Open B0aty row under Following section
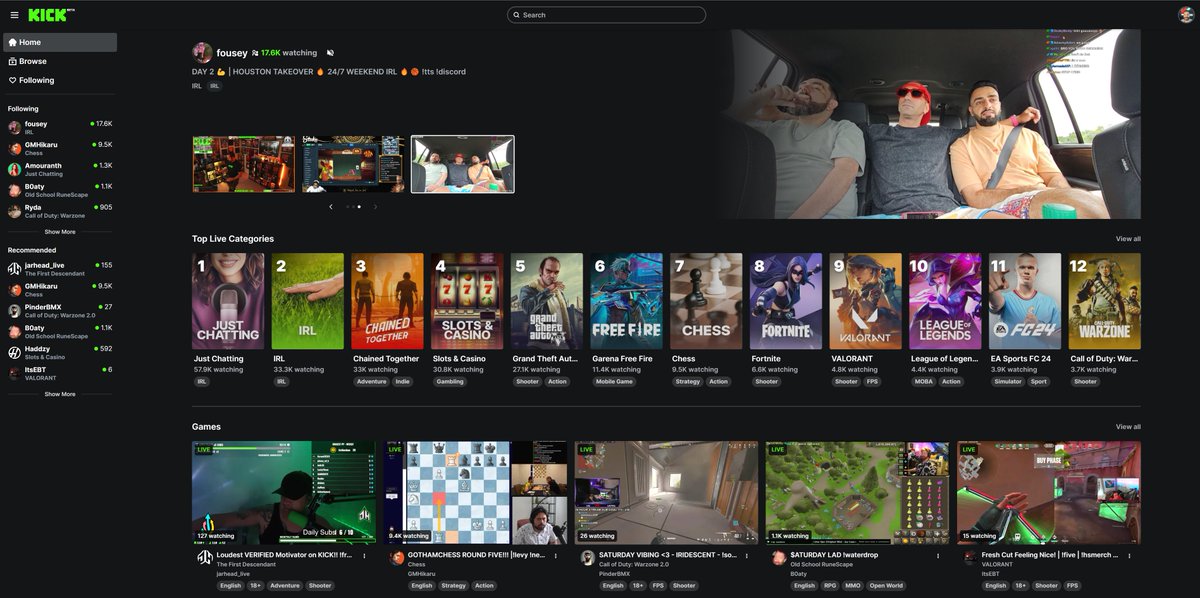This screenshot has width=1200, height=598. click(60, 190)
